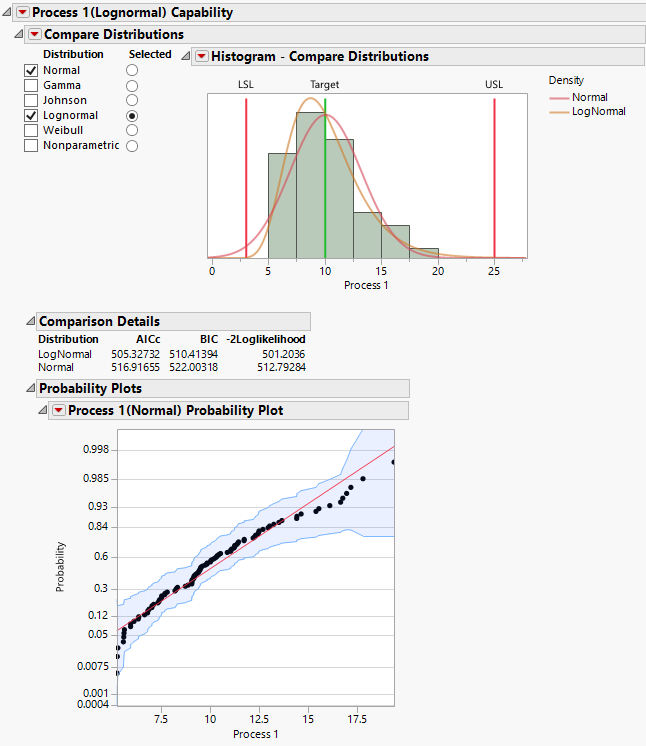Collapse the Probability Plots section

(x=30, y=388)
